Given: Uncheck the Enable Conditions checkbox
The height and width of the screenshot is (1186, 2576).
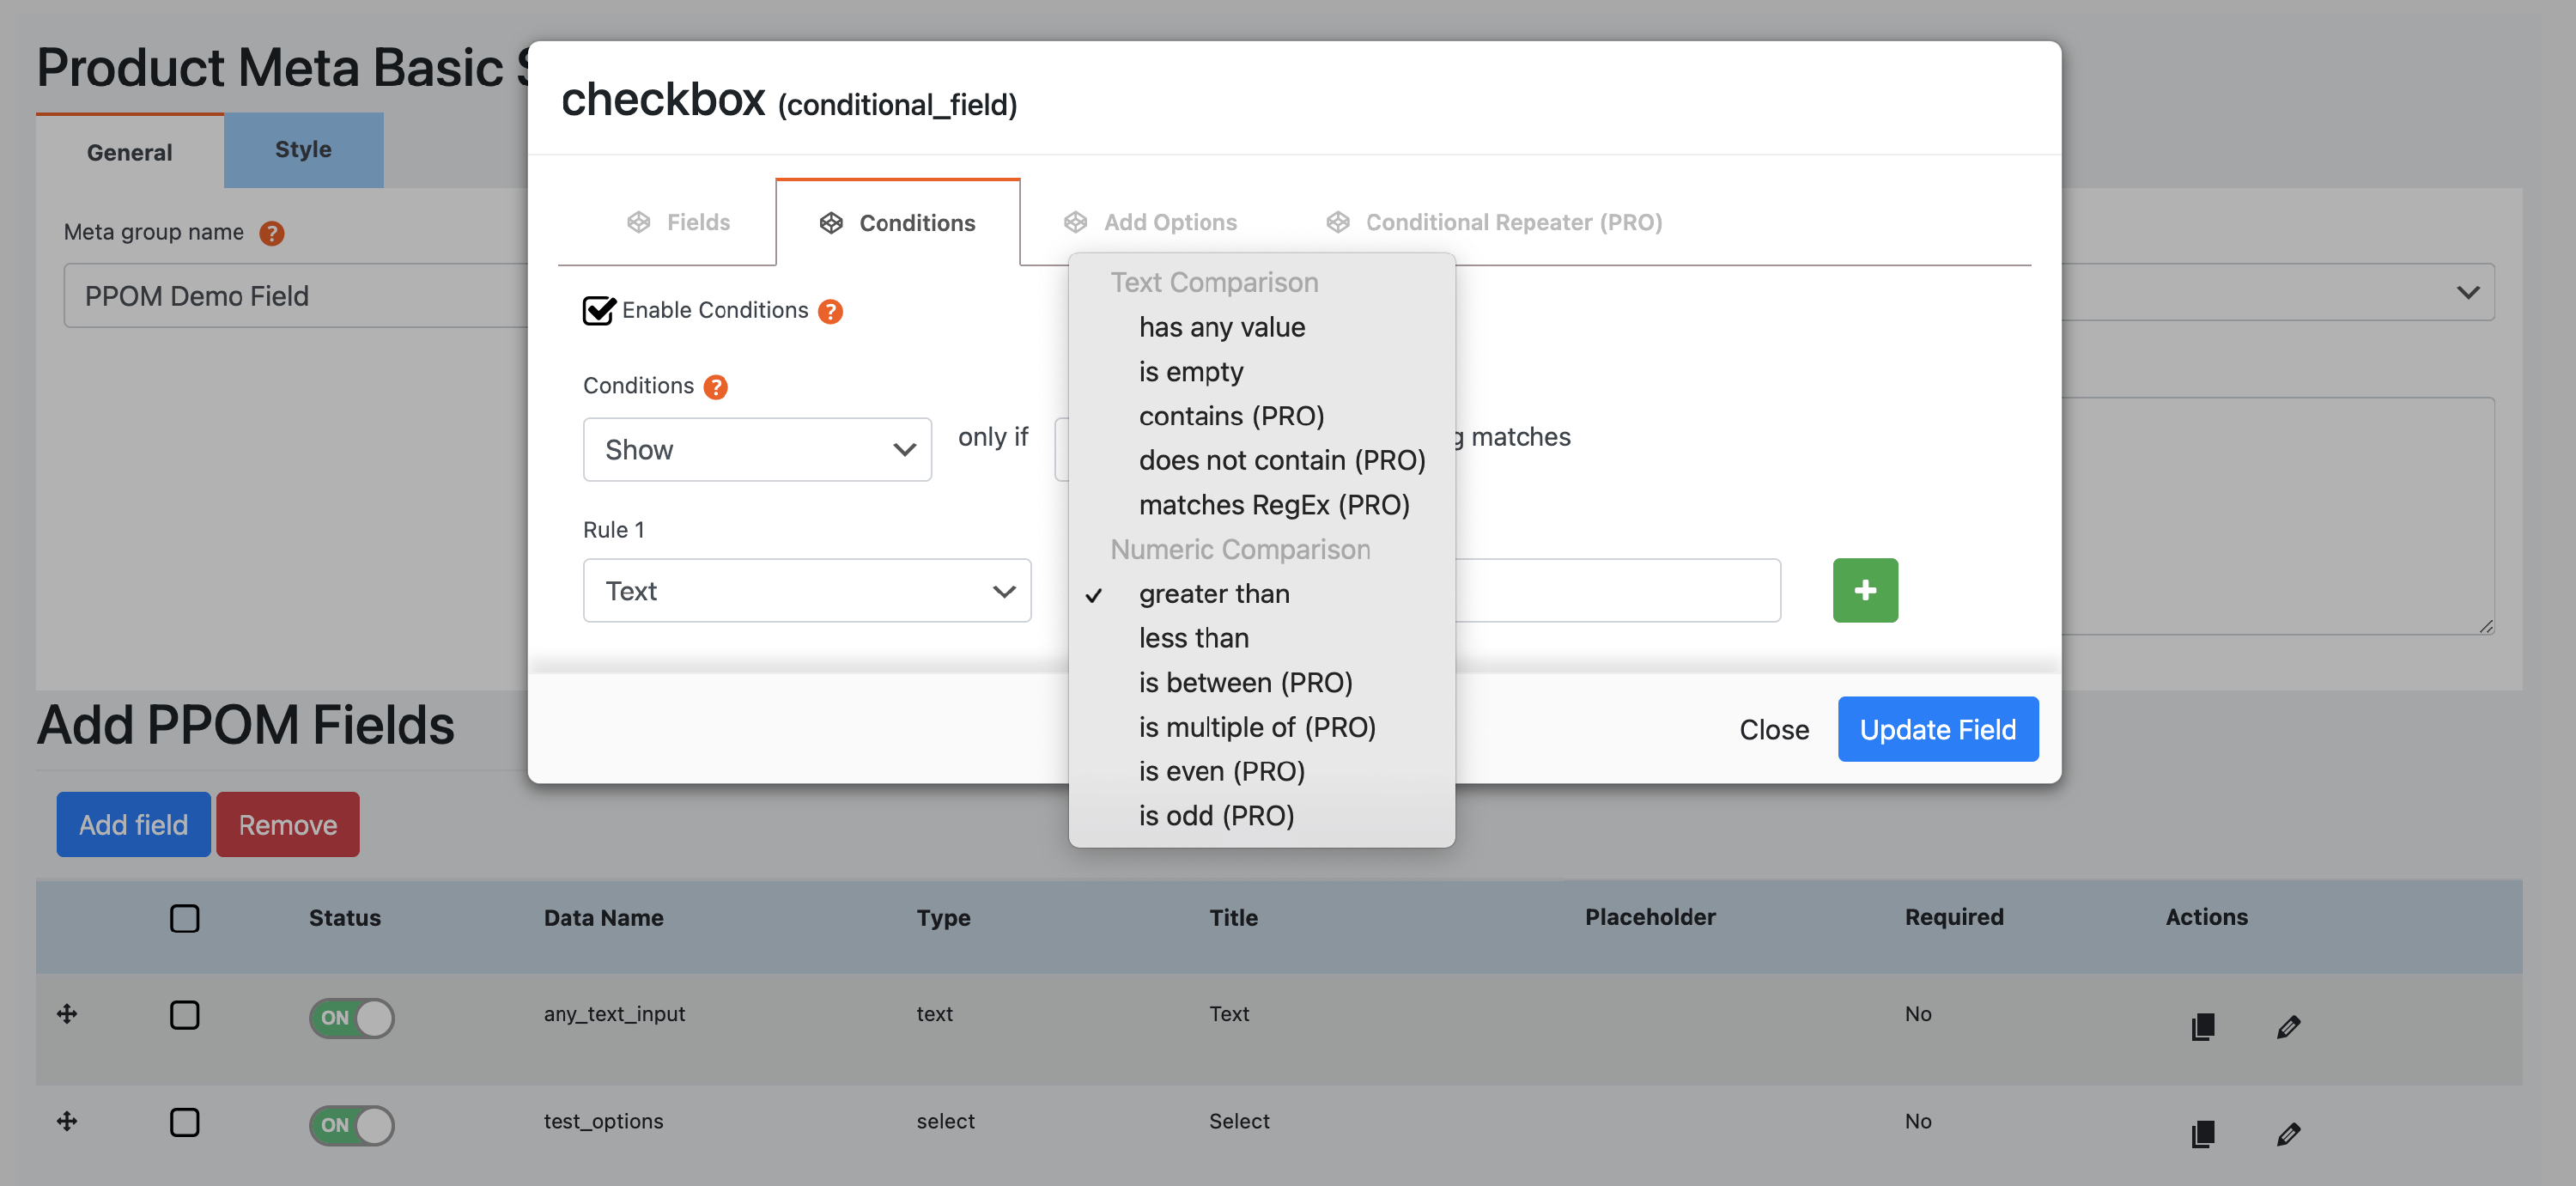Looking at the screenshot, I should pyautogui.click(x=598, y=311).
